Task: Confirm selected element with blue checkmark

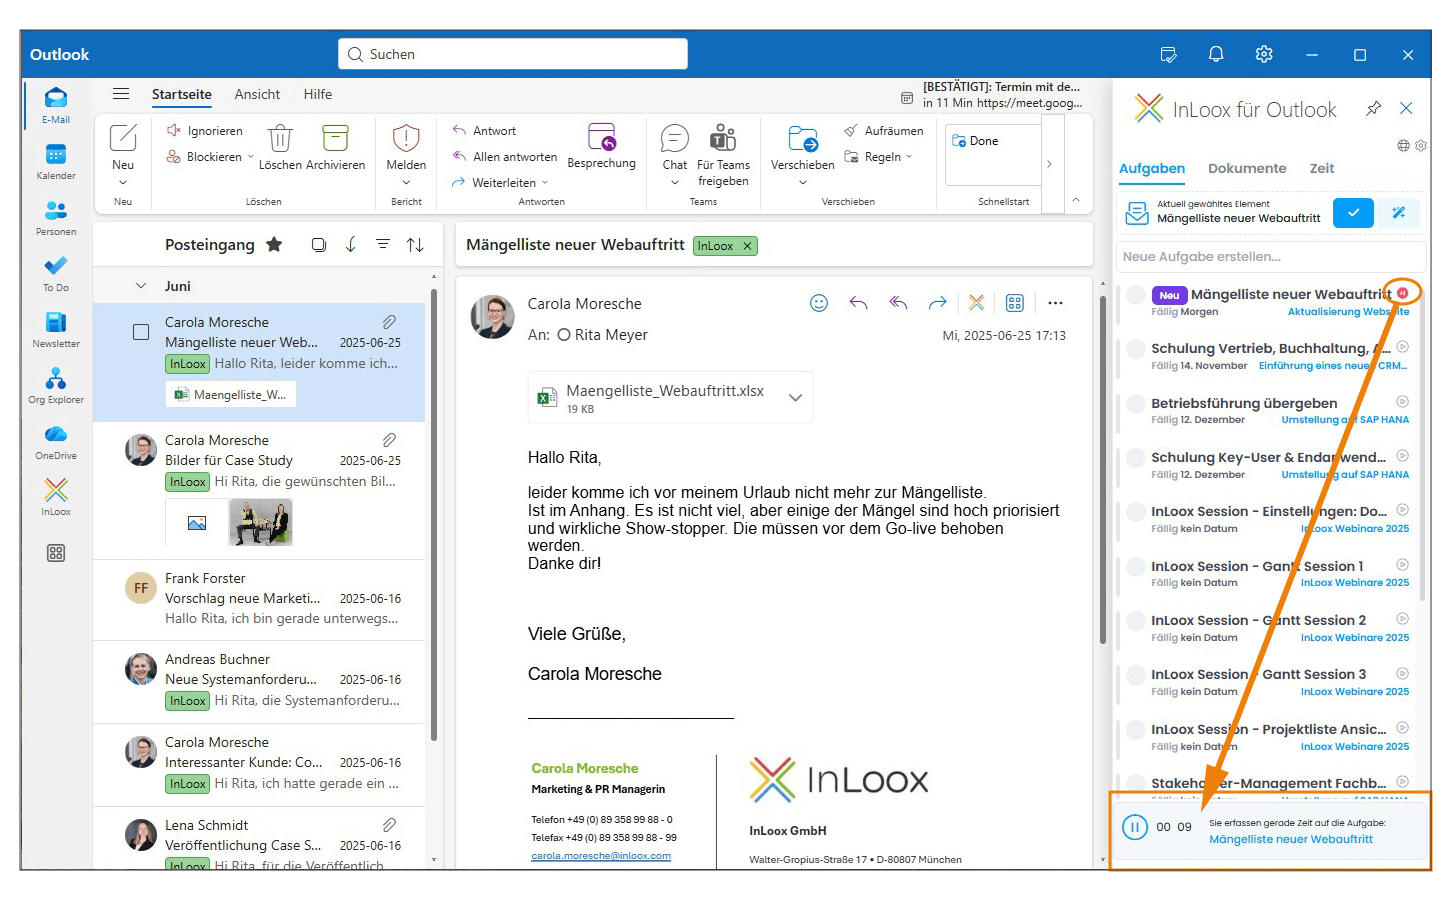Action: [1353, 213]
